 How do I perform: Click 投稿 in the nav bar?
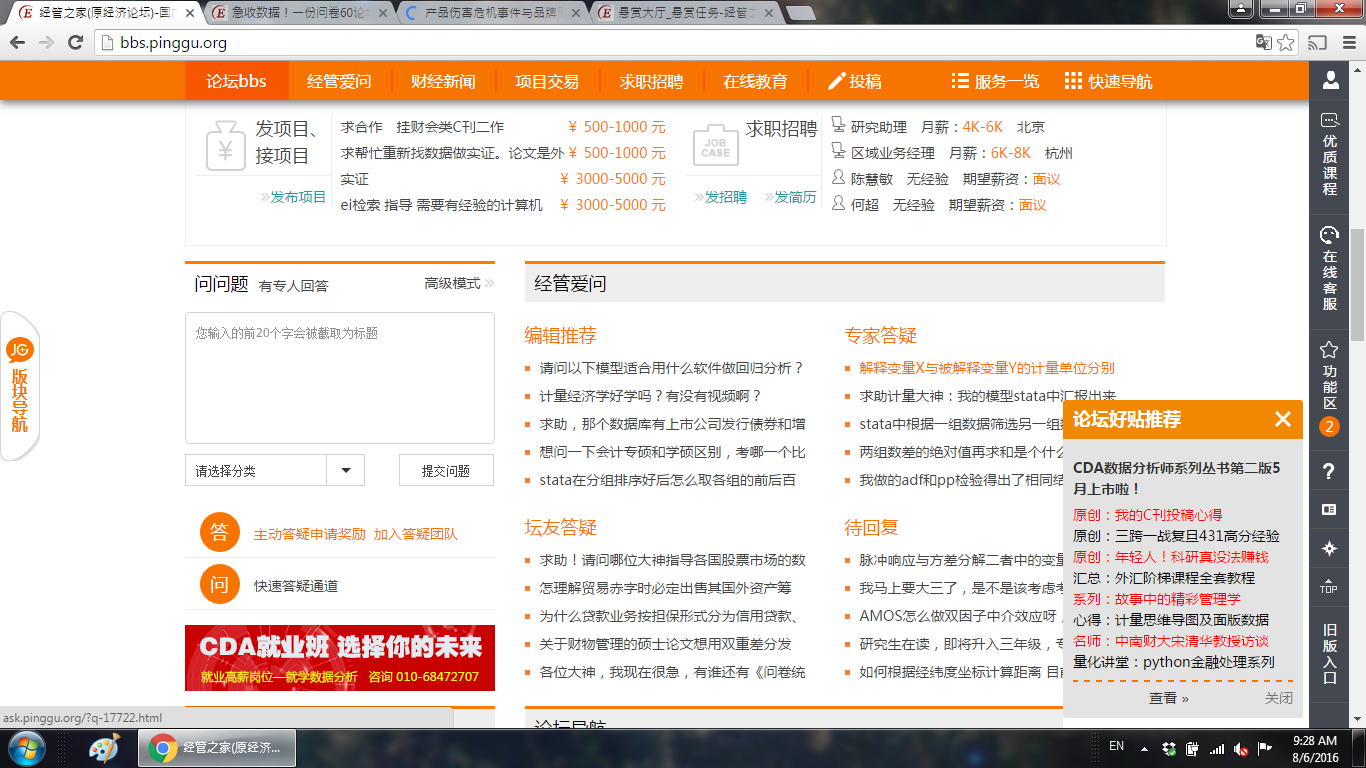pos(855,82)
